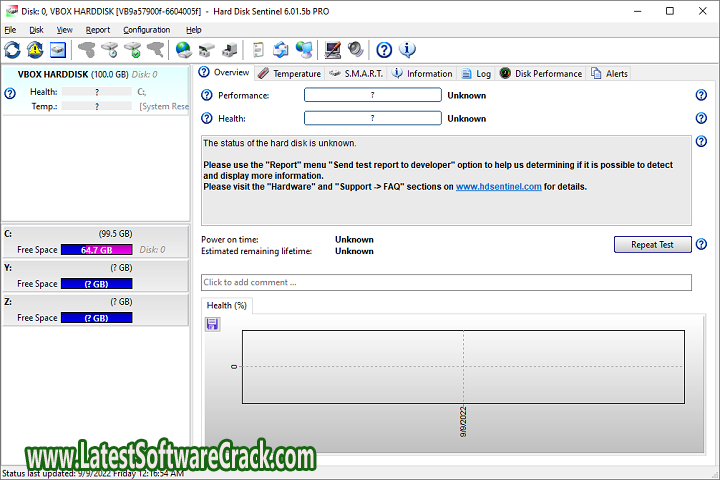Switch to the S.M.A.R.T. tab
Viewport: 720px width, 480px height.
tap(356, 73)
